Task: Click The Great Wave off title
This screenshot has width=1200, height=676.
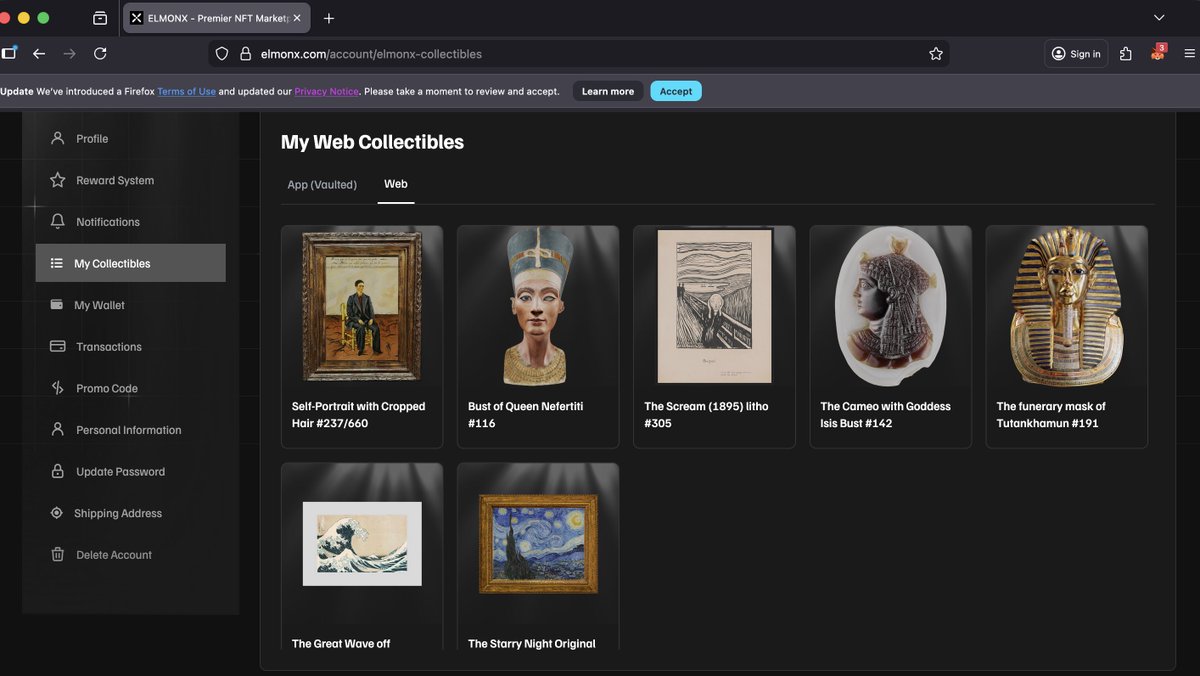Action: tap(341, 644)
